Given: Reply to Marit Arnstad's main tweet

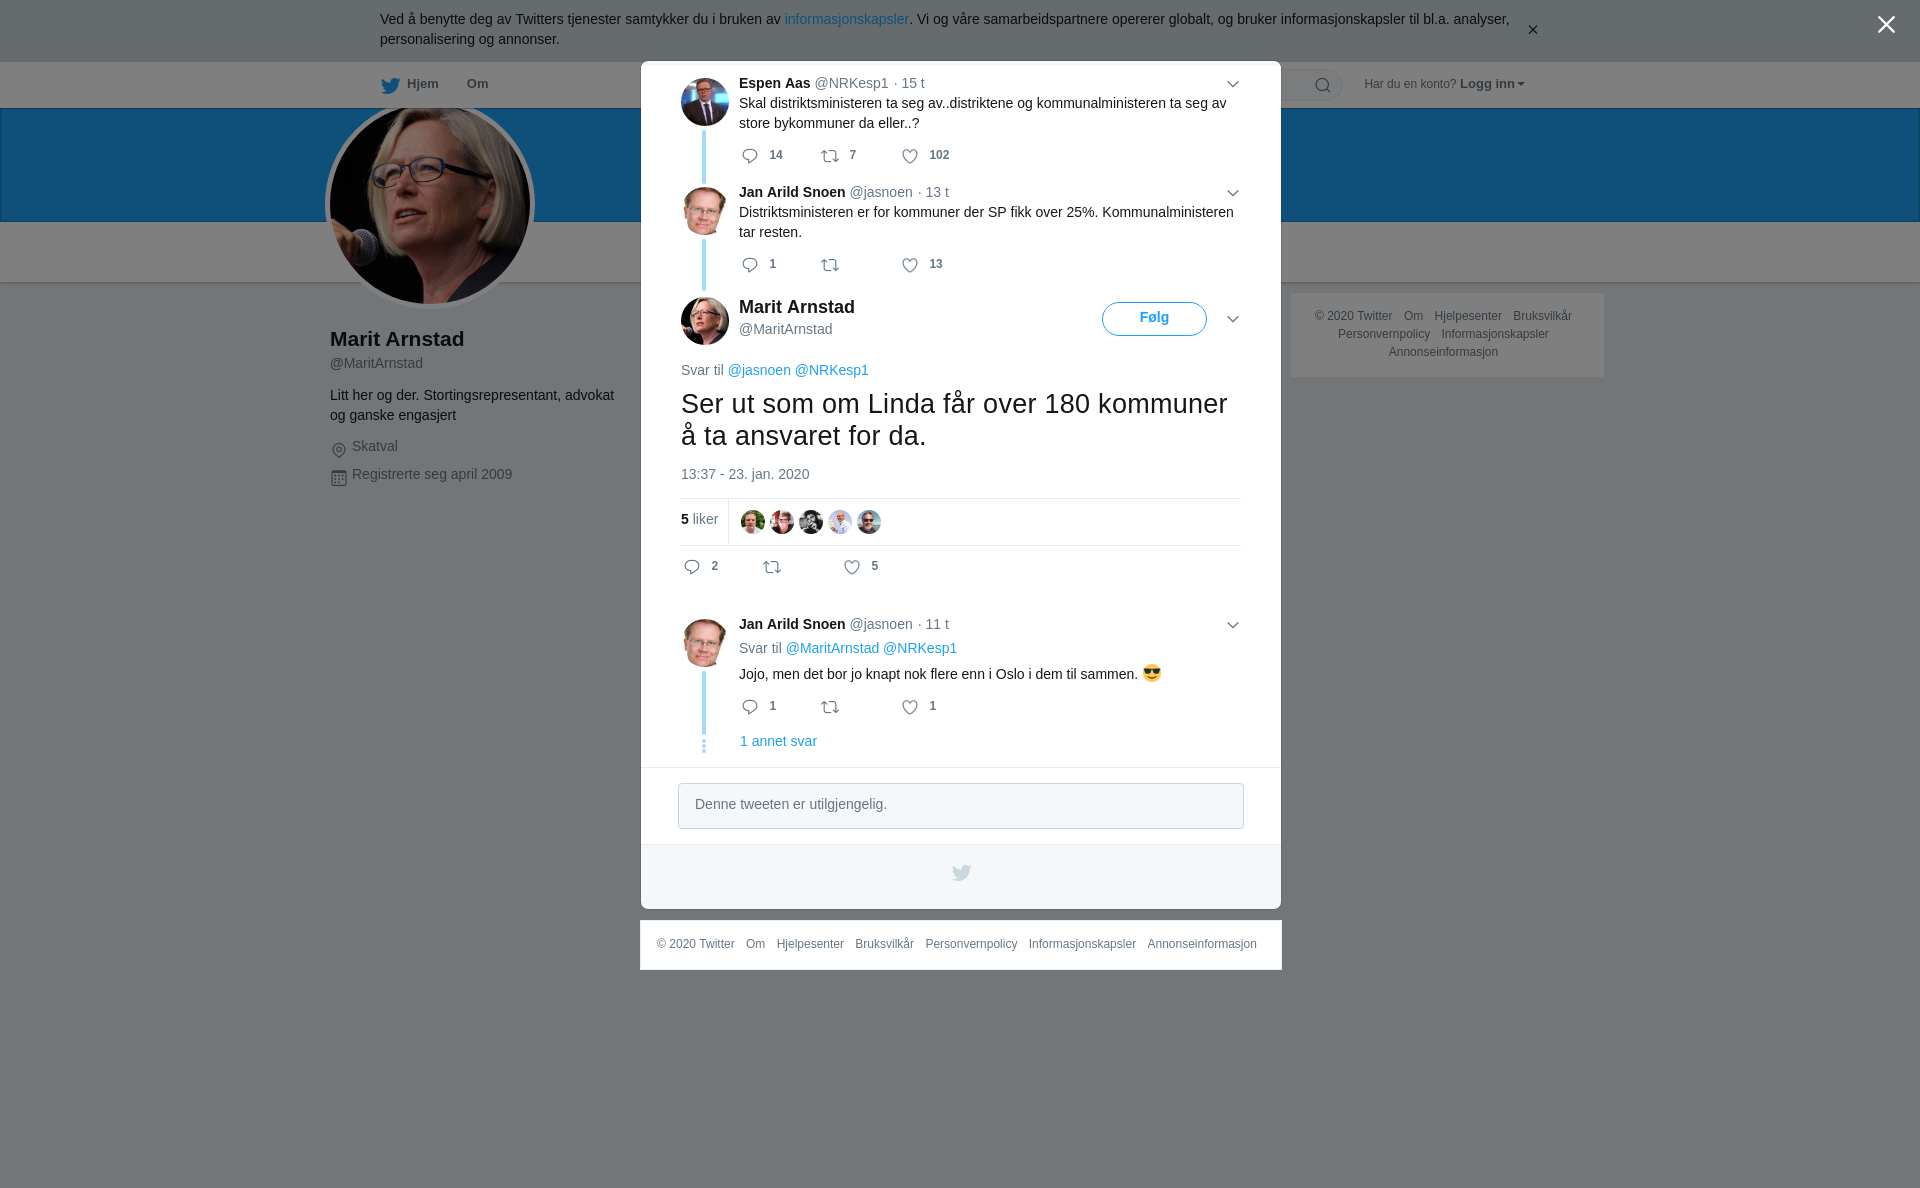Looking at the screenshot, I should click(x=692, y=567).
